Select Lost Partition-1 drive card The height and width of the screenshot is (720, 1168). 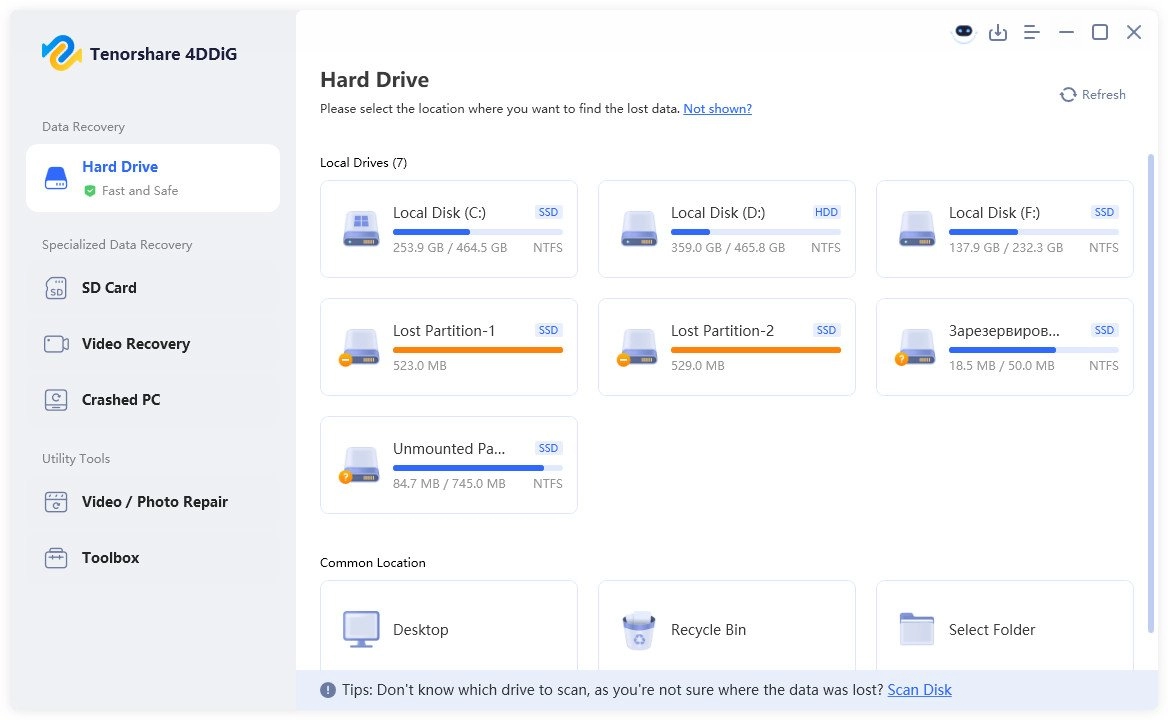pos(448,347)
